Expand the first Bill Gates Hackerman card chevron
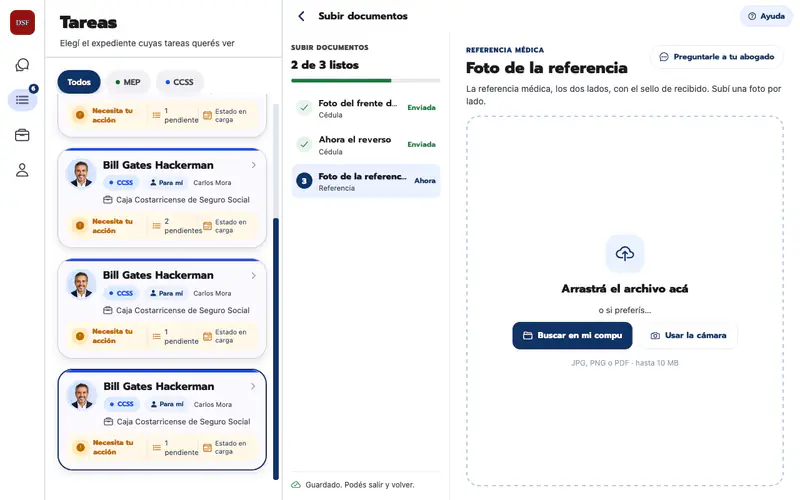800x500 pixels. pyautogui.click(x=254, y=165)
